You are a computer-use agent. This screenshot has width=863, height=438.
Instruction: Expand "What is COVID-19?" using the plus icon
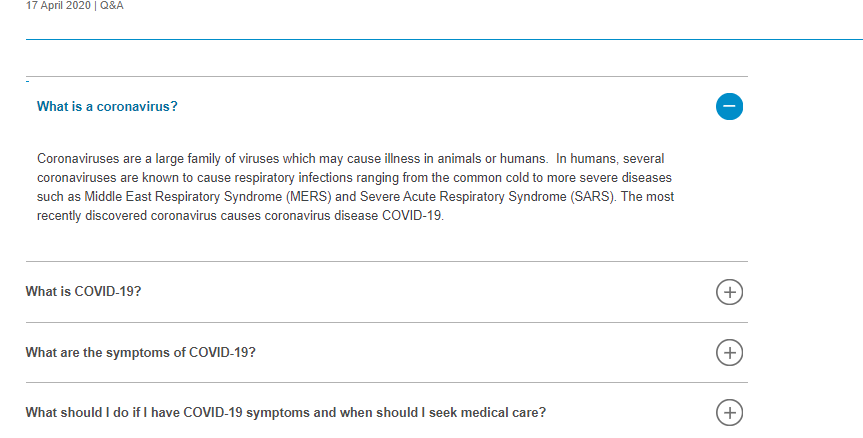coord(729,292)
